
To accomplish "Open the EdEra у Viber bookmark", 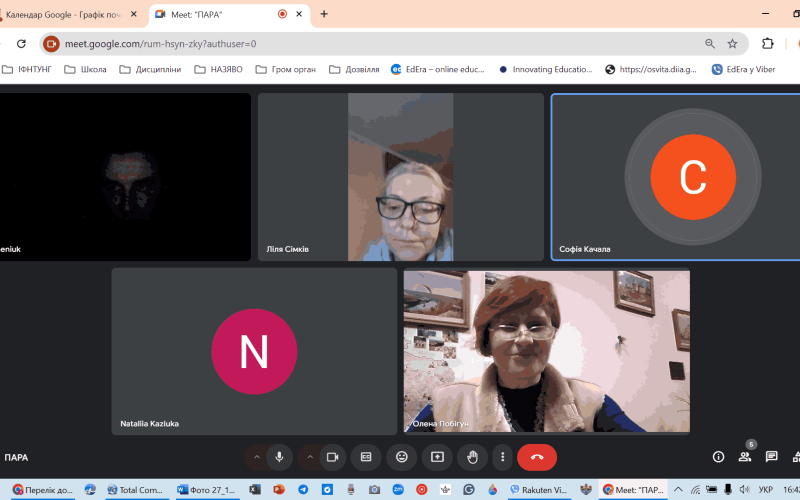I will point(744,69).
